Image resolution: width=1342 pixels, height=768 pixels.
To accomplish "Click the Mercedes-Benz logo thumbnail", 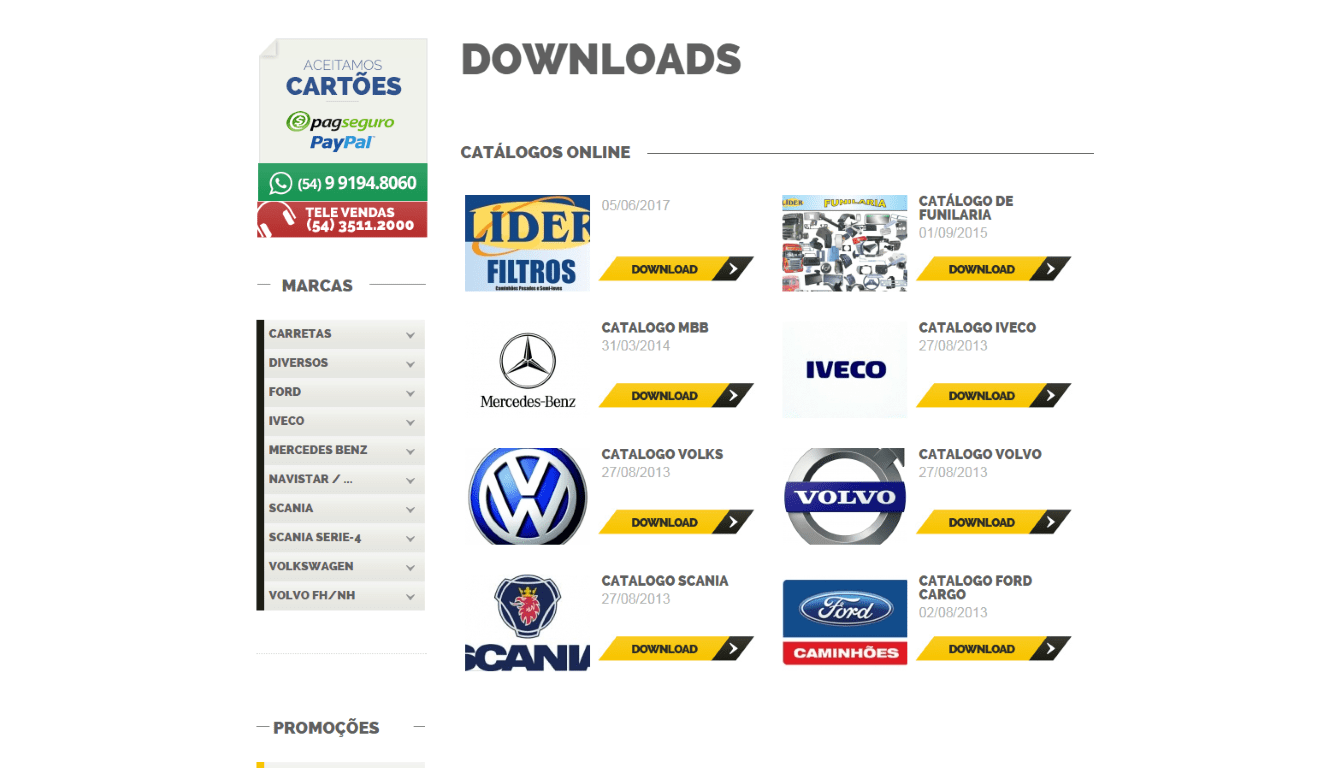I will click(527, 370).
